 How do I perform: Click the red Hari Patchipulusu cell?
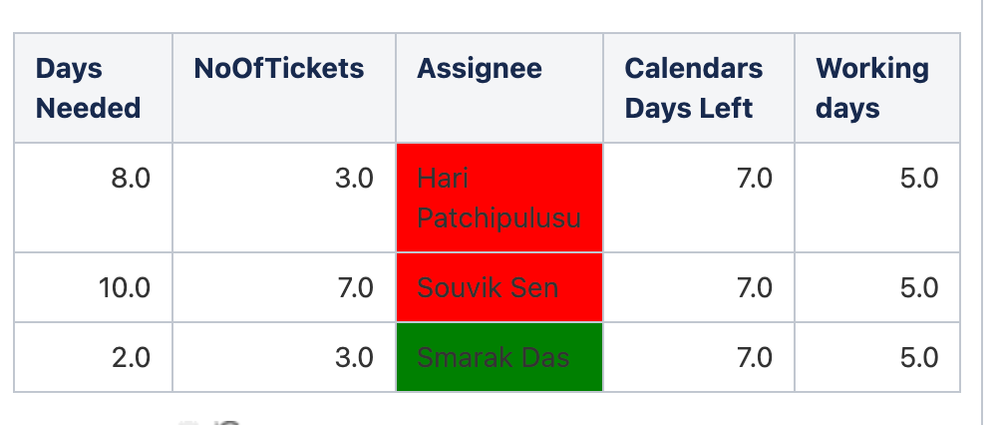pyautogui.click(x=500, y=198)
